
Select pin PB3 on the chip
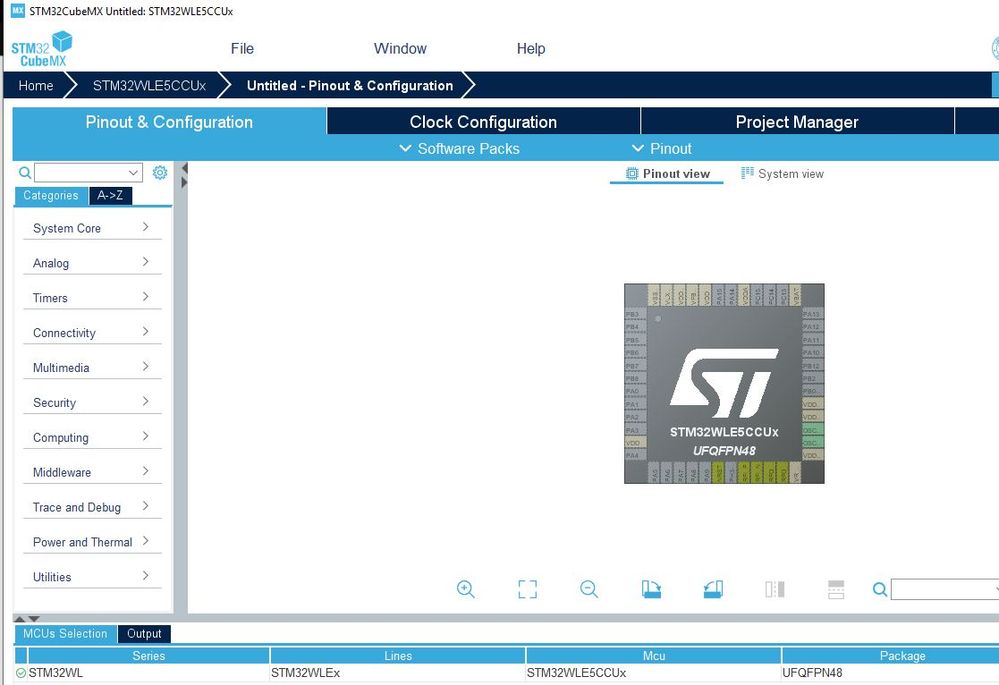pyautogui.click(x=635, y=314)
